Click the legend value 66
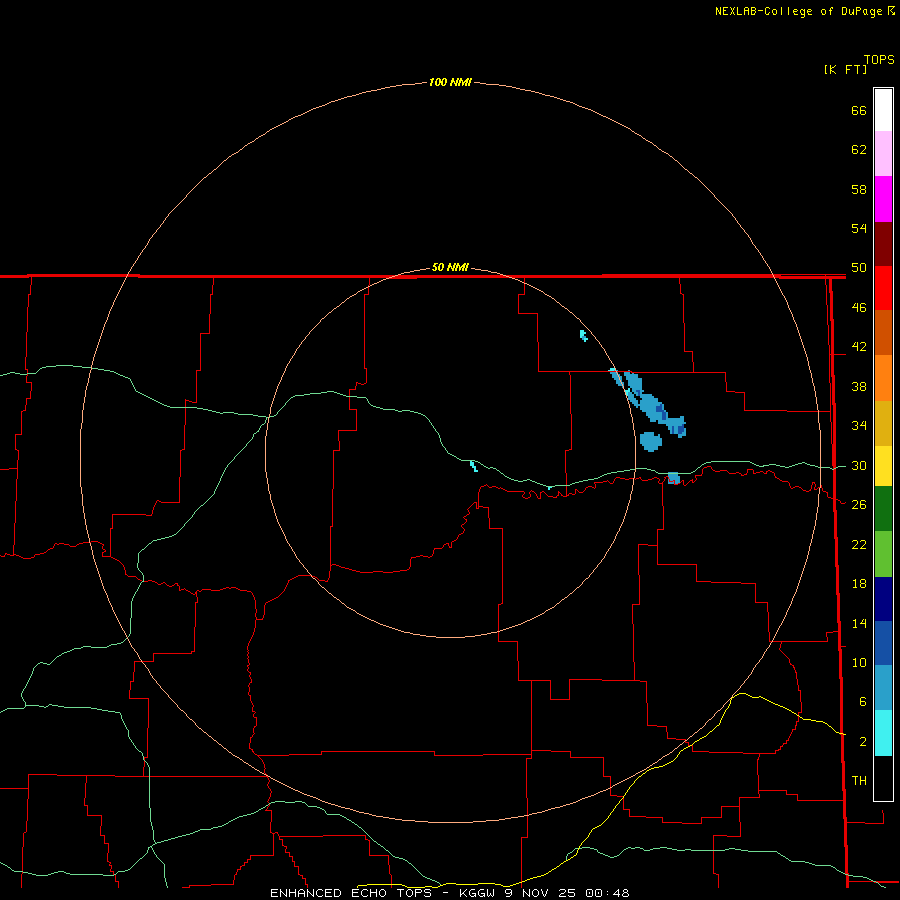This screenshot has height=900, width=900. tap(859, 110)
